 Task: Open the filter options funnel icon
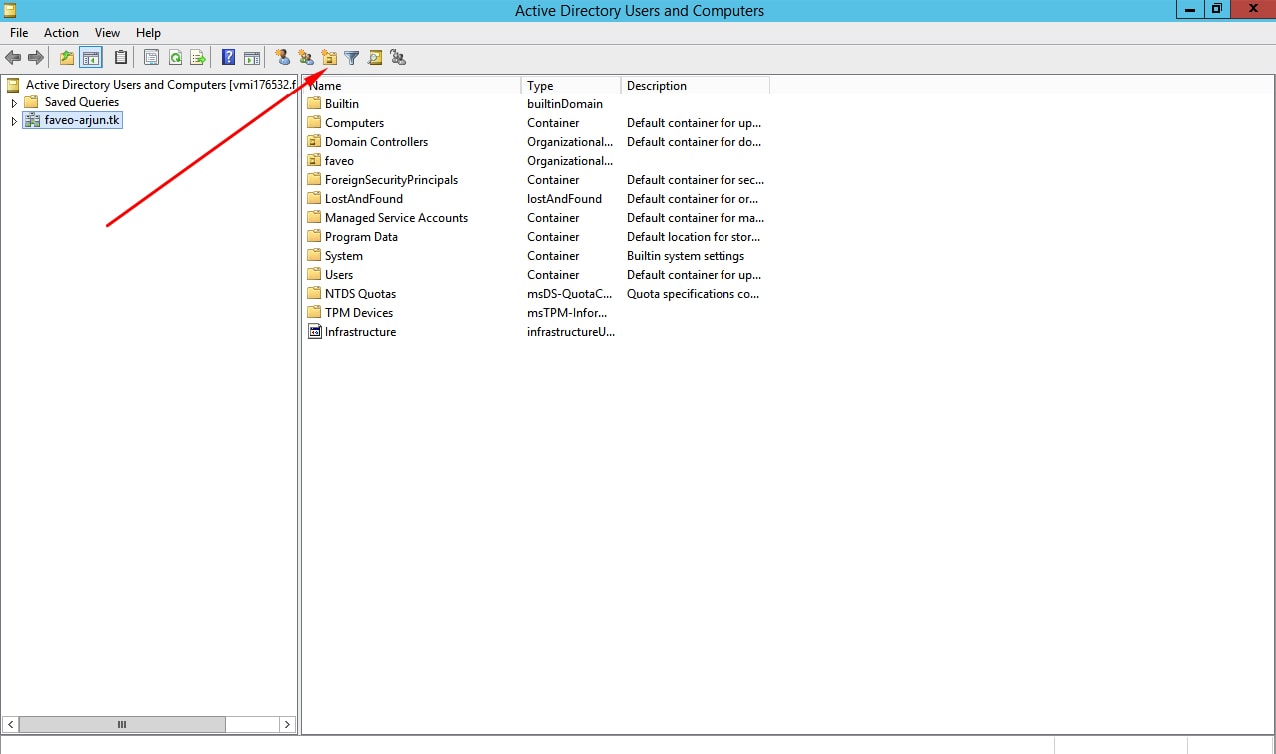pos(352,58)
